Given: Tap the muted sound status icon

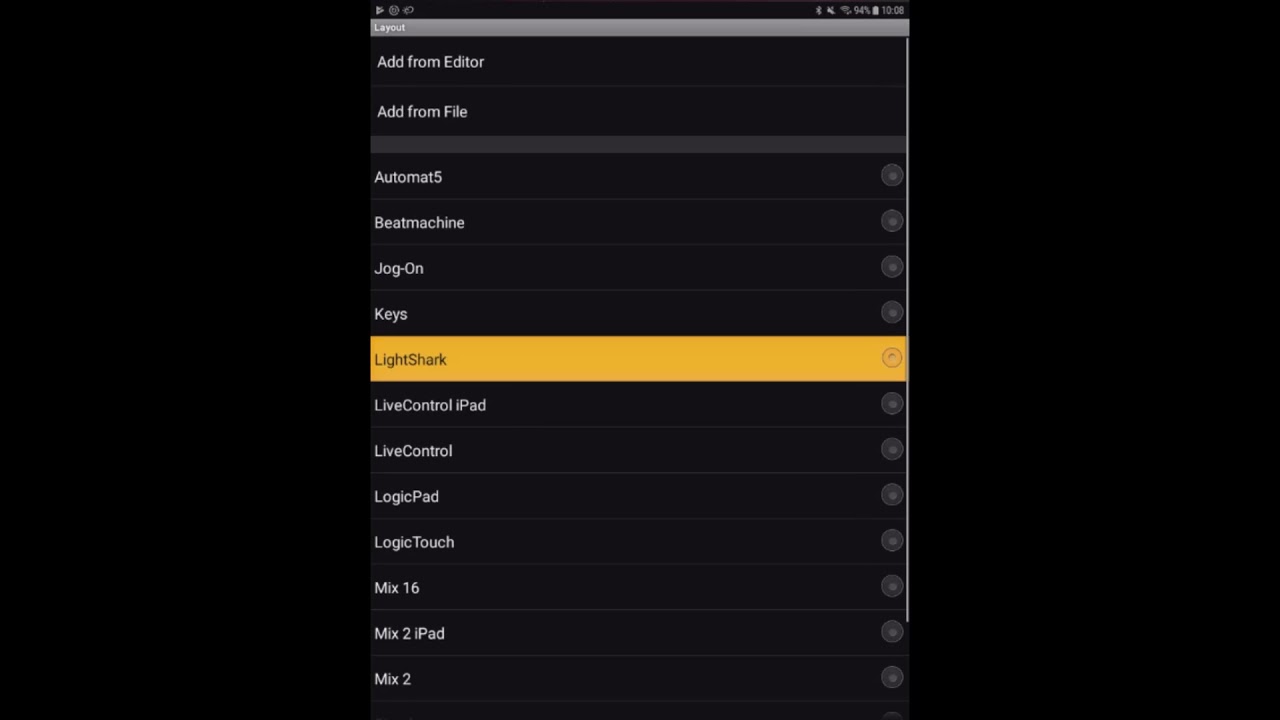Looking at the screenshot, I should (x=831, y=10).
